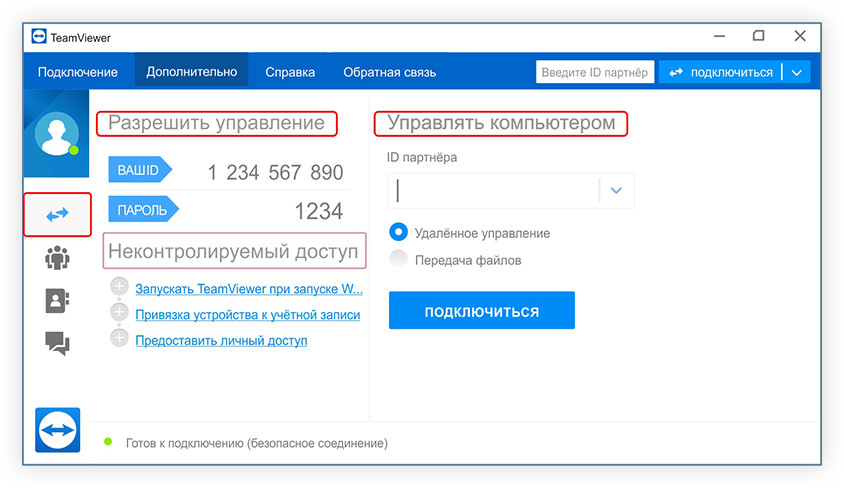This screenshot has height=488, width=844.
Task: Click the large ПОДКЛЮЧИТЬСЯ button
Action: click(482, 310)
